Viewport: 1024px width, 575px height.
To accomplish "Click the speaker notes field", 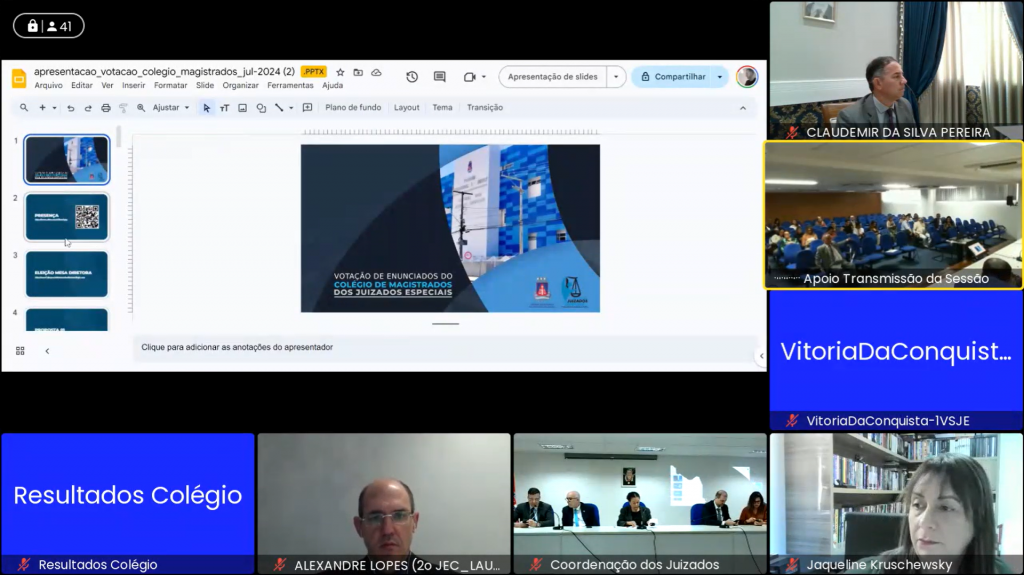I will tap(440, 347).
